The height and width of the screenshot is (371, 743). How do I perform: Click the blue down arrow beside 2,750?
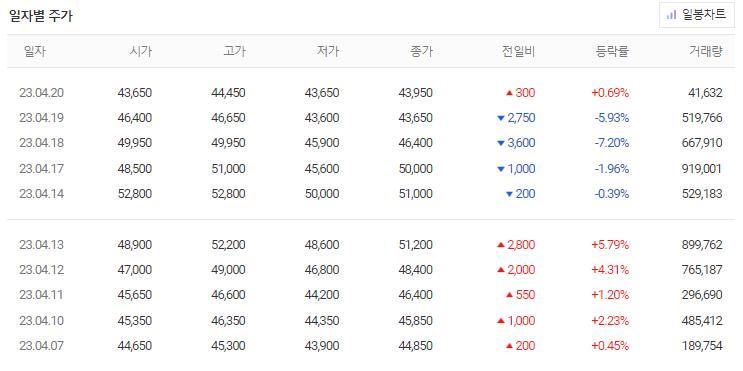[500, 118]
